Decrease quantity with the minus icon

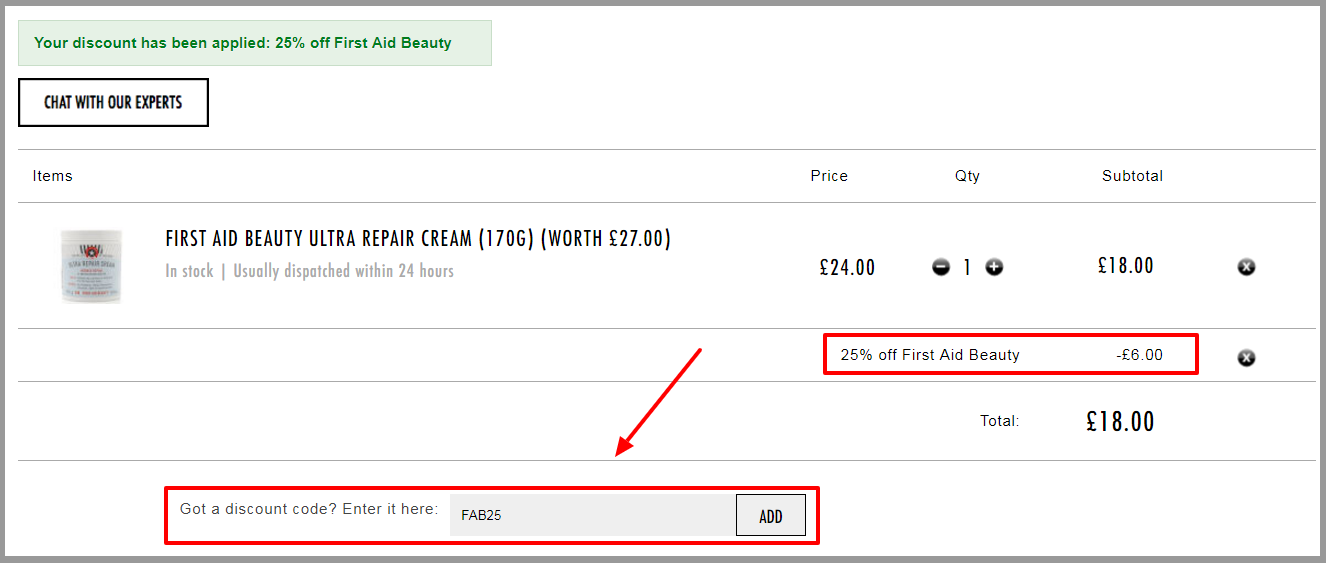coord(941,267)
